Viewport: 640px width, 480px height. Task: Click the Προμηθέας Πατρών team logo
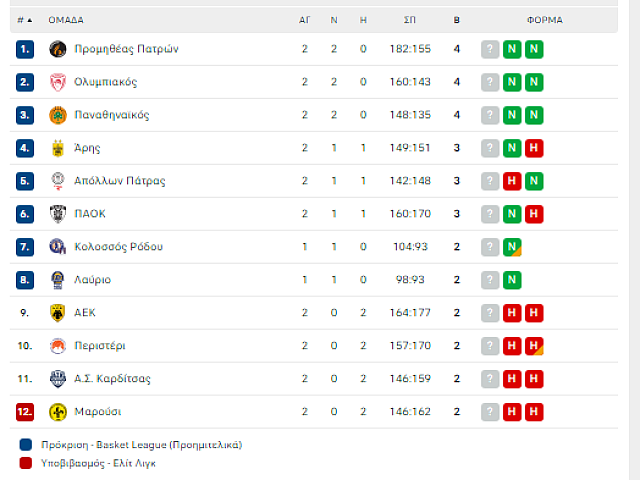[58, 49]
